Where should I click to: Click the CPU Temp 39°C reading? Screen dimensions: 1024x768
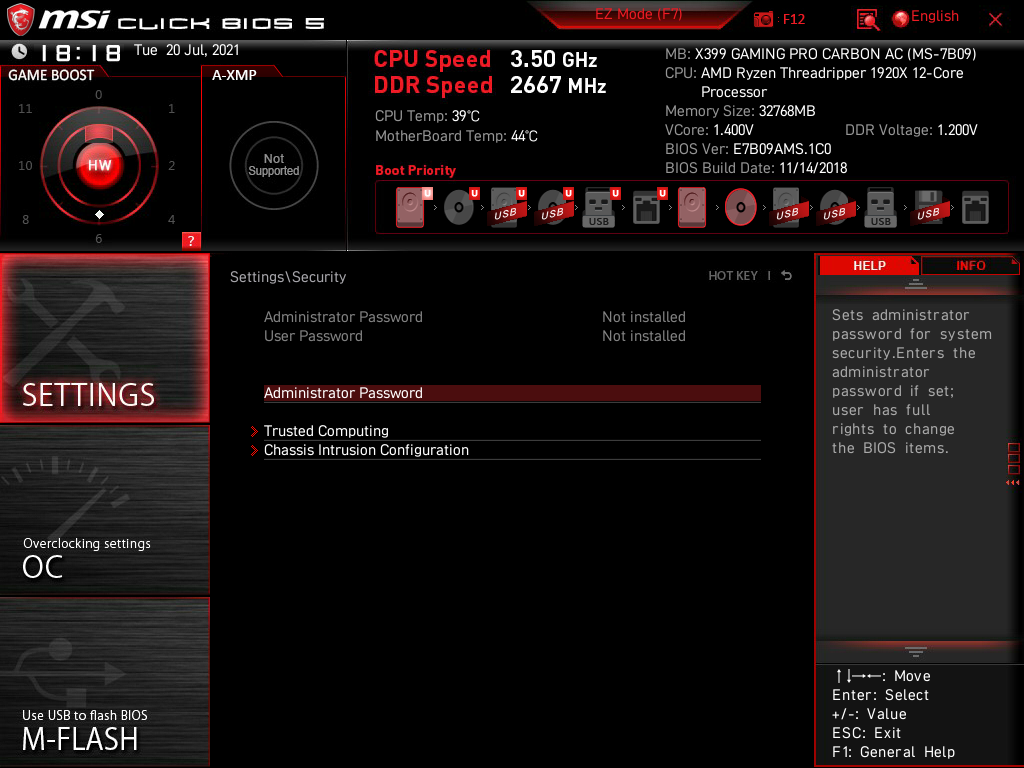click(x=427, y=116)
